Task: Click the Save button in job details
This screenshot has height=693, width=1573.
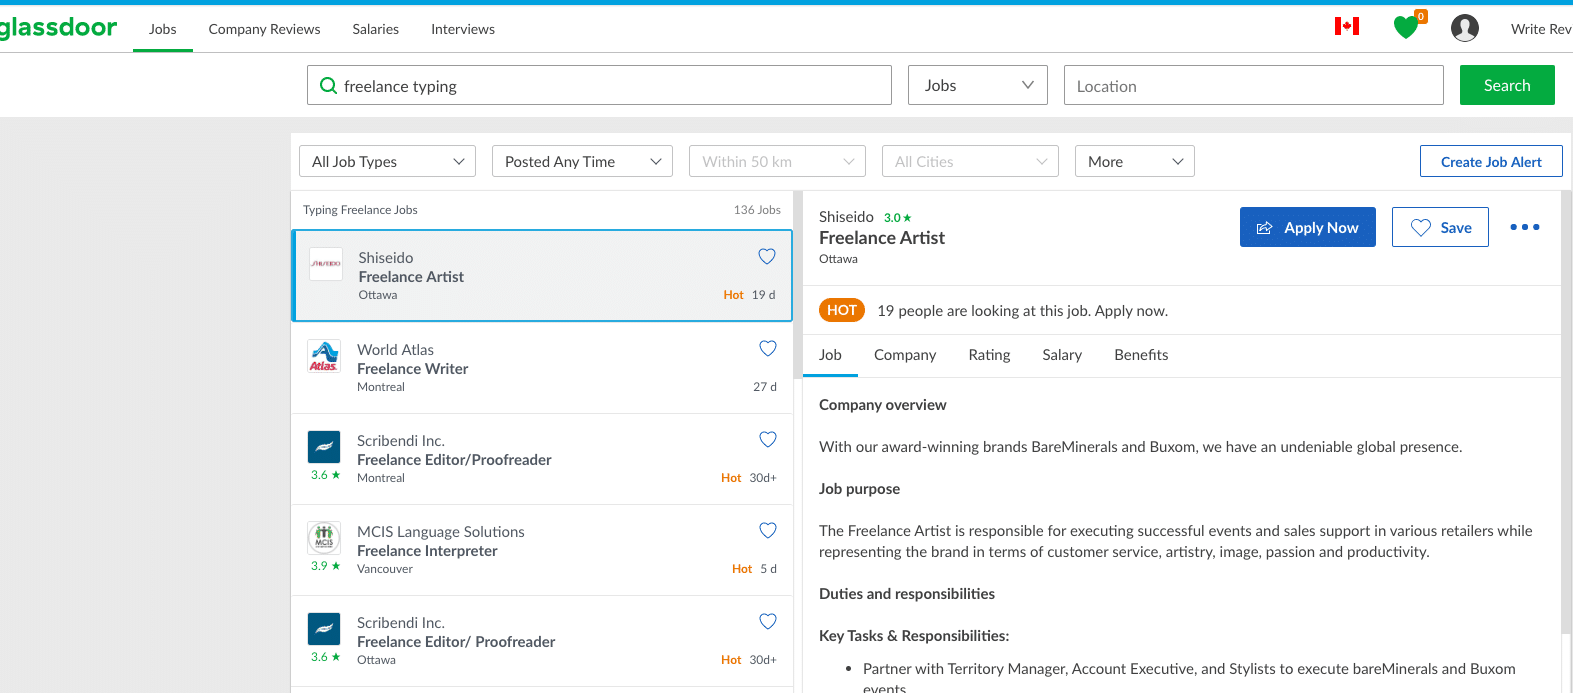Action: pos(1440,227)
